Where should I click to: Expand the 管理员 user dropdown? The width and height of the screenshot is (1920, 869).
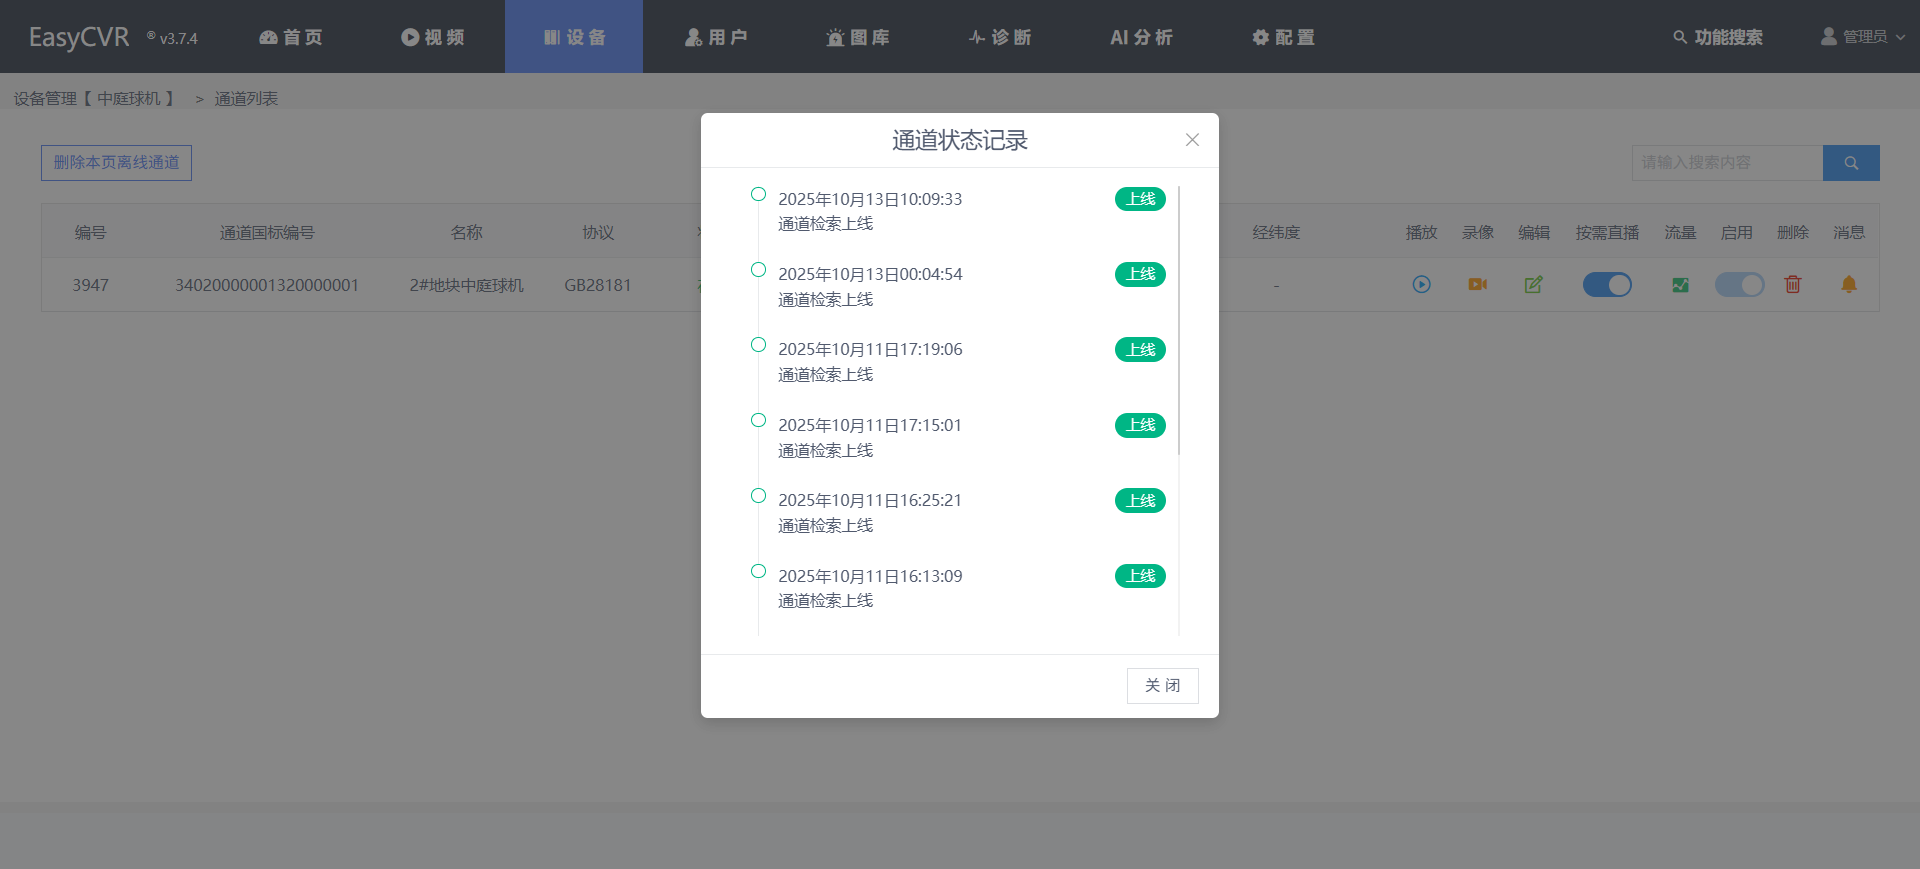[x=1863, y=37]
